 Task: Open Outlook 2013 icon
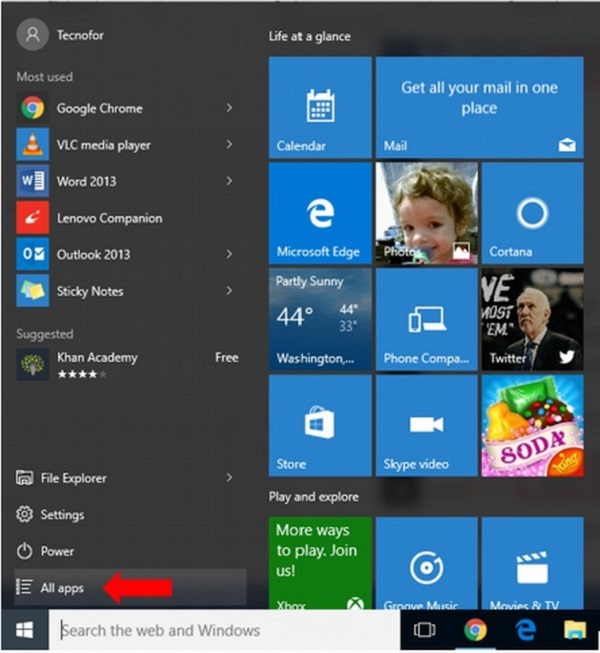point(32,254)
